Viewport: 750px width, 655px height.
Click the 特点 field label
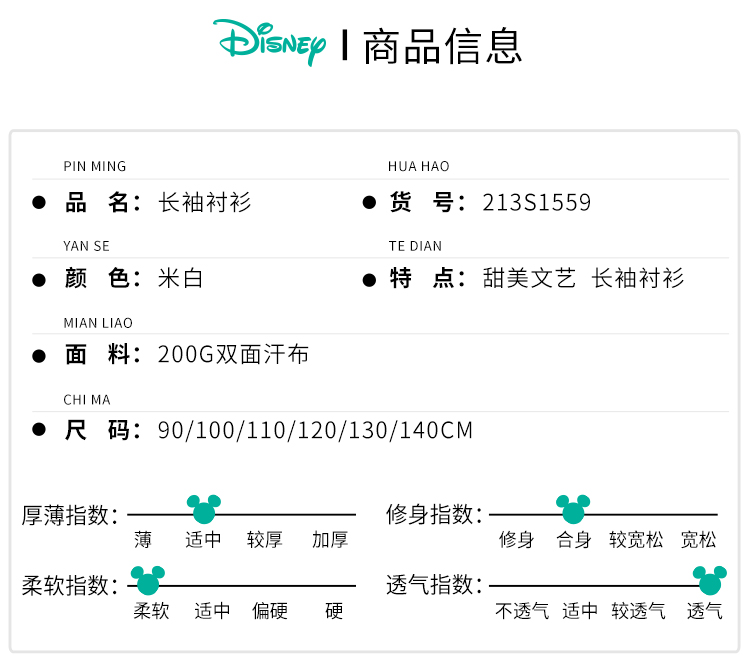(427, 278)
